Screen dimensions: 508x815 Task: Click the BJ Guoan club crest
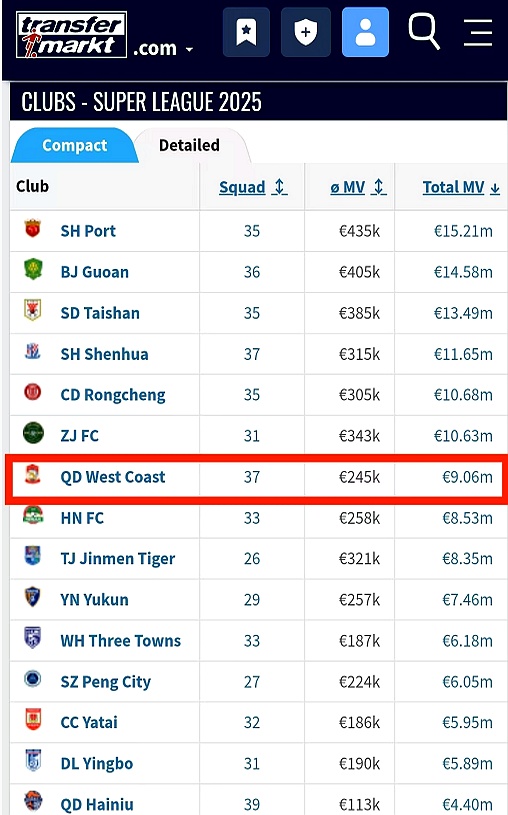click(33, 269)
